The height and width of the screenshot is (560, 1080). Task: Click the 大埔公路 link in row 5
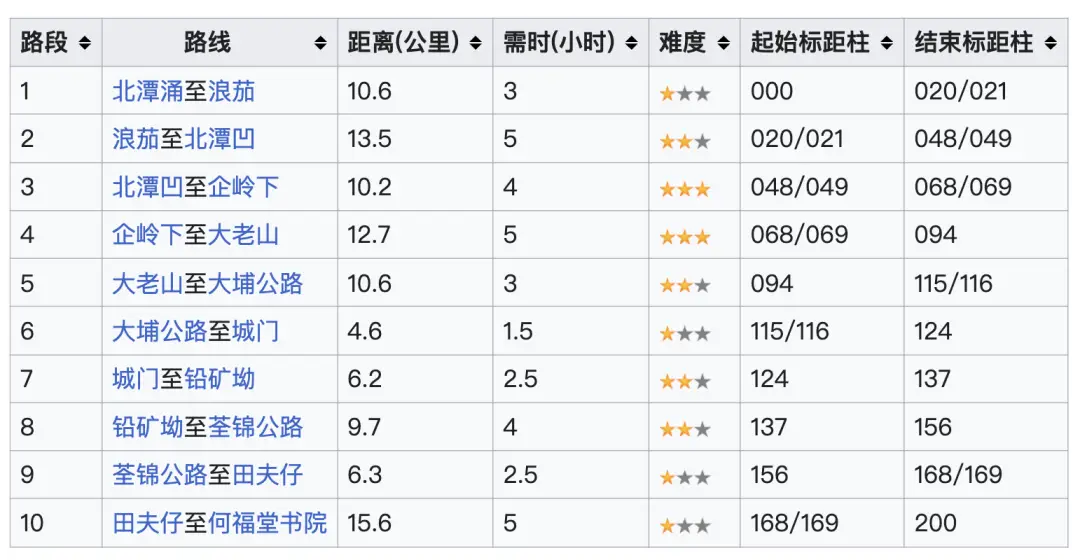tap(255, 283)
